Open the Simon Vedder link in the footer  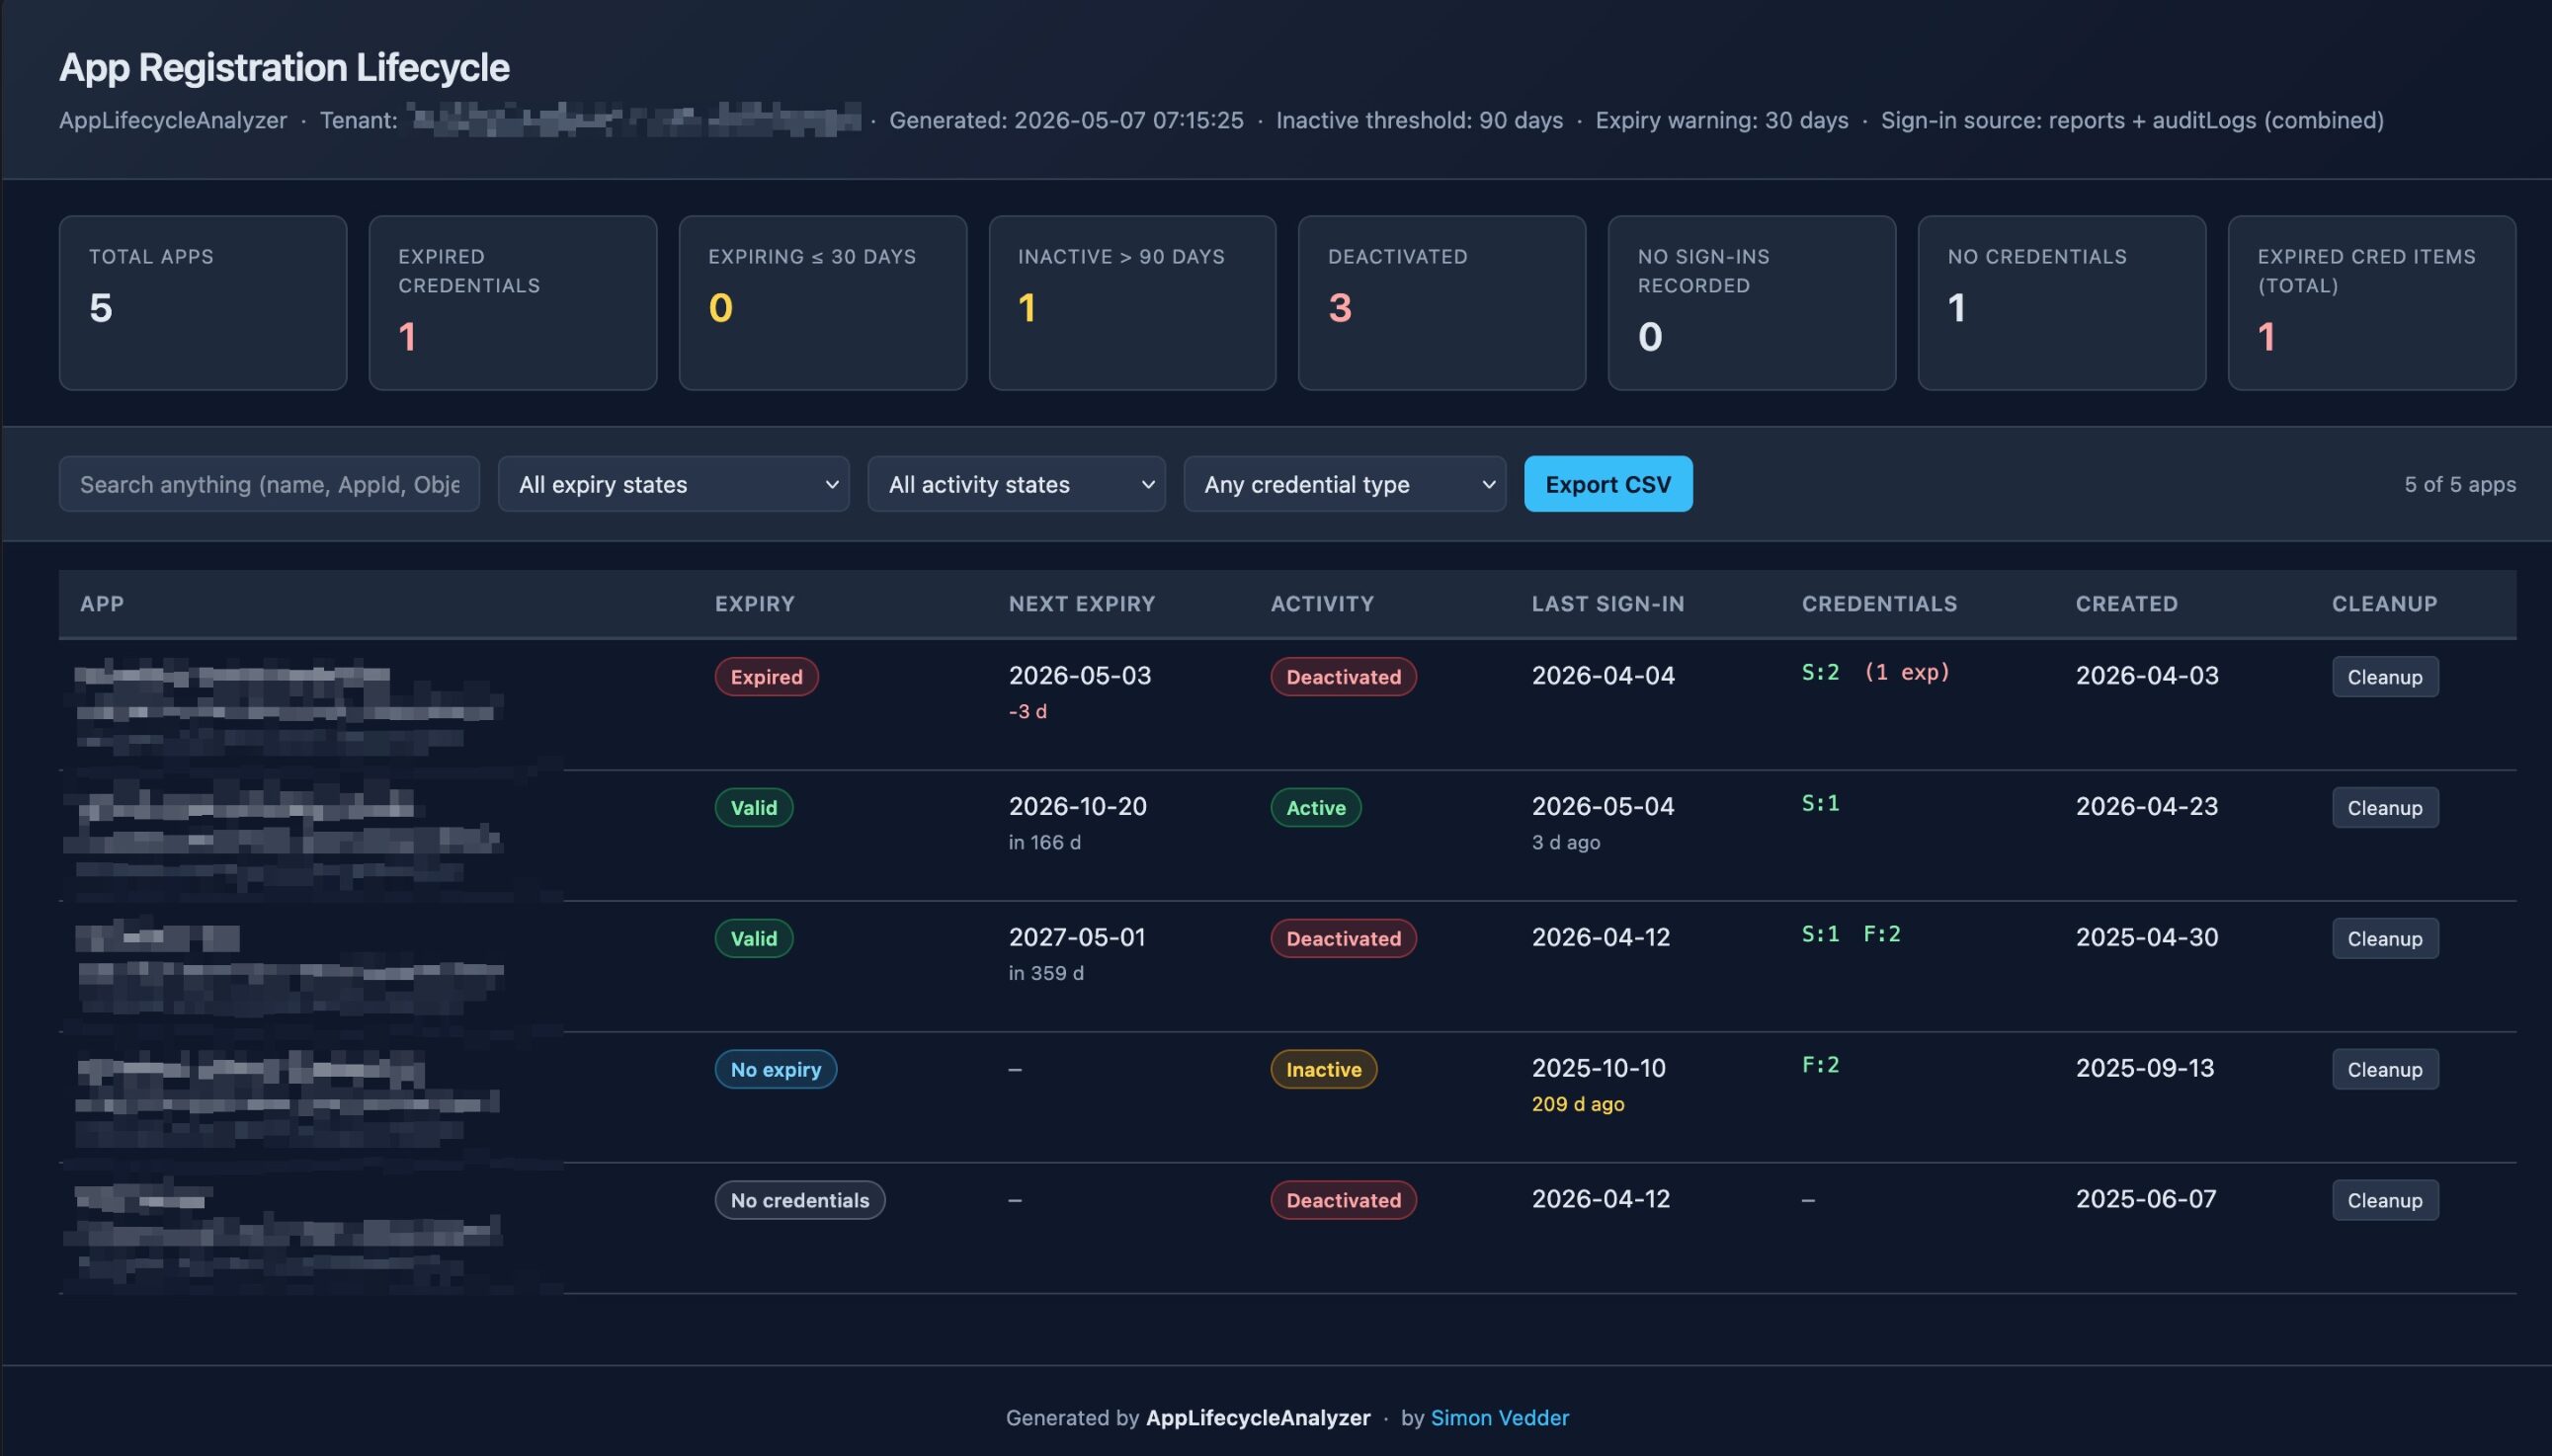(1499, 1417)
